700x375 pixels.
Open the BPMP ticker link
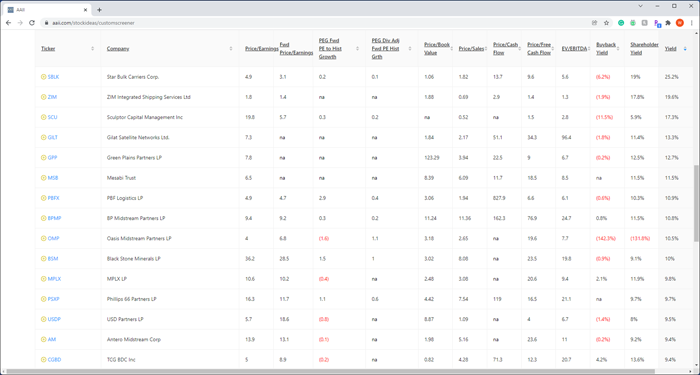tap(54, 218)
